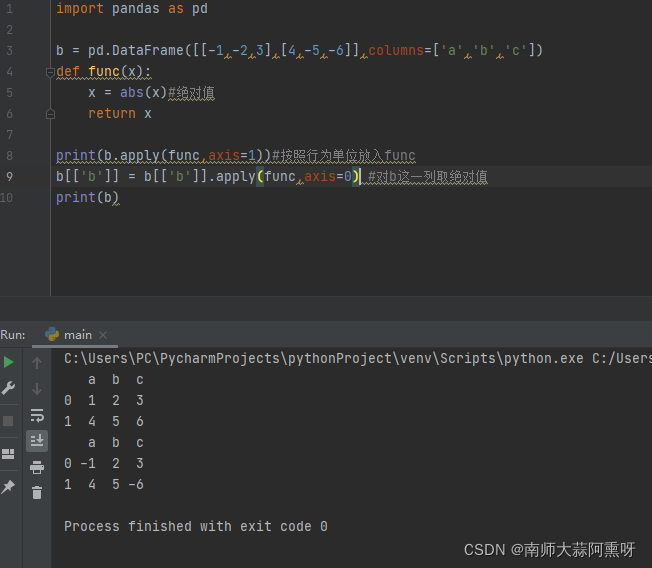Click the print icon in Run console
Viewport: 652px width, 568px height.
37,467
